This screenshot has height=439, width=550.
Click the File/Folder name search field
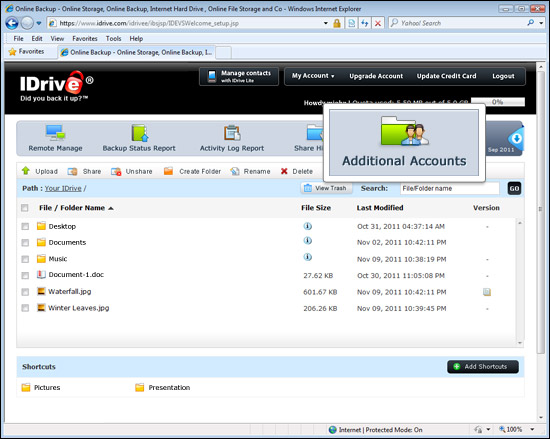[450, 188]
